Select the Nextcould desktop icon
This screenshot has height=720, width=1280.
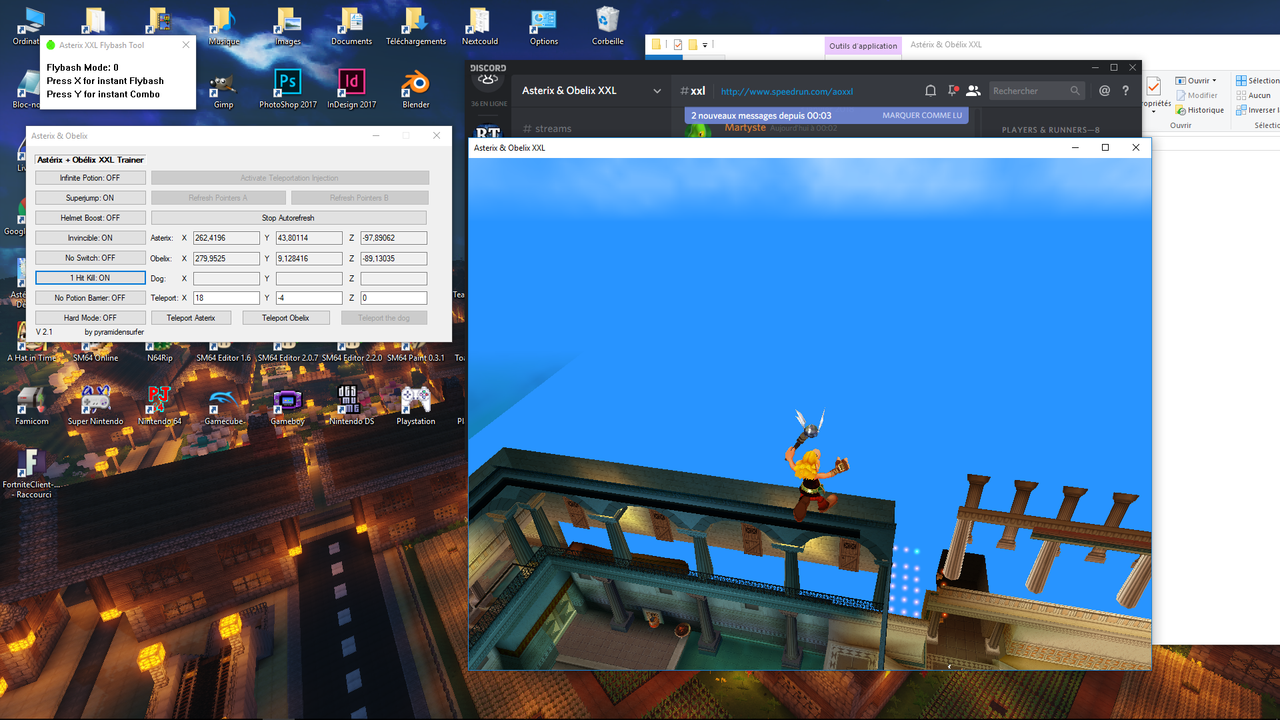479,27
